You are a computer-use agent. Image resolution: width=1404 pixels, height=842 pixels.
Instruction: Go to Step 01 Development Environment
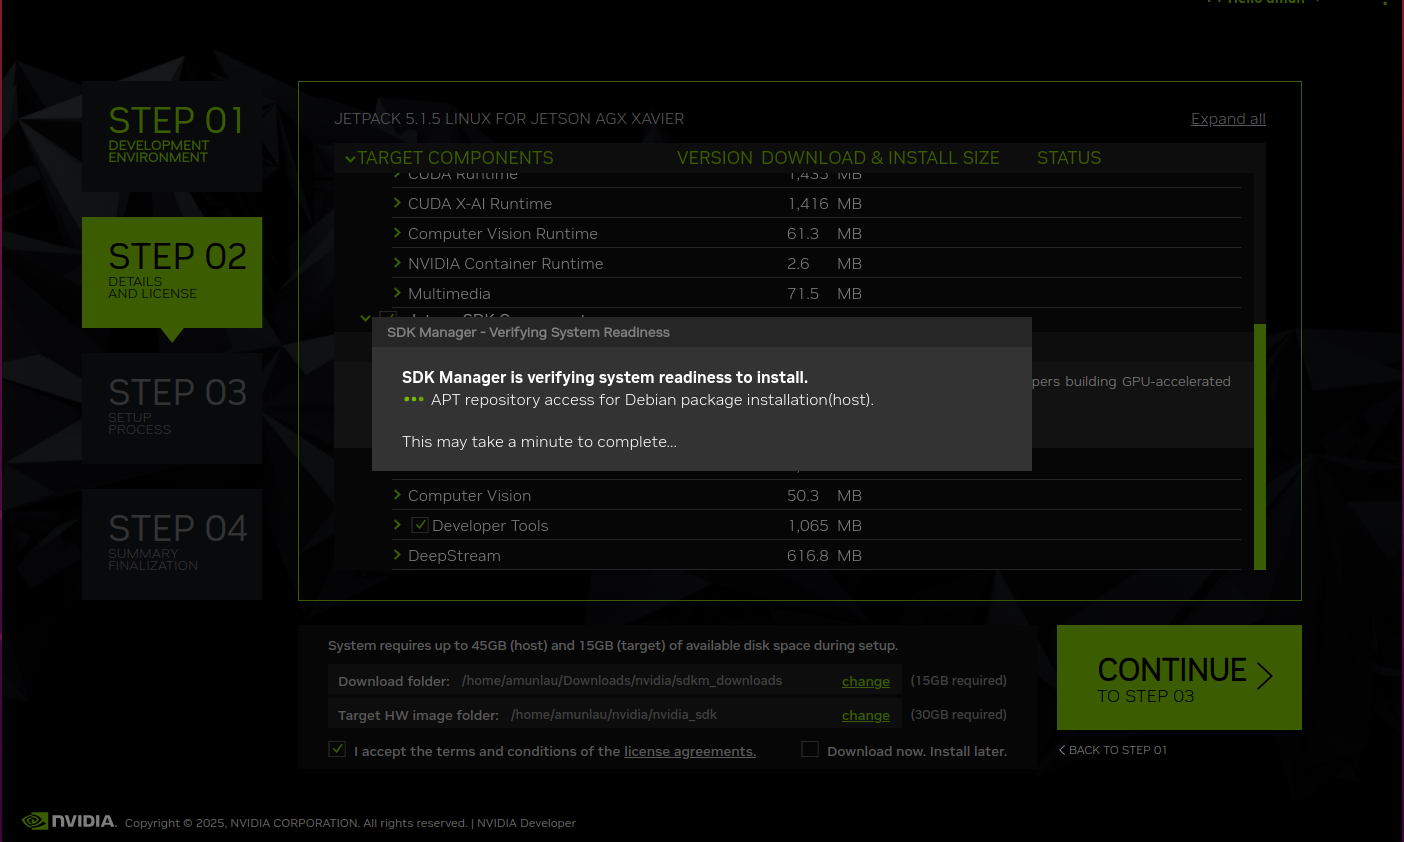click(172, 136)
